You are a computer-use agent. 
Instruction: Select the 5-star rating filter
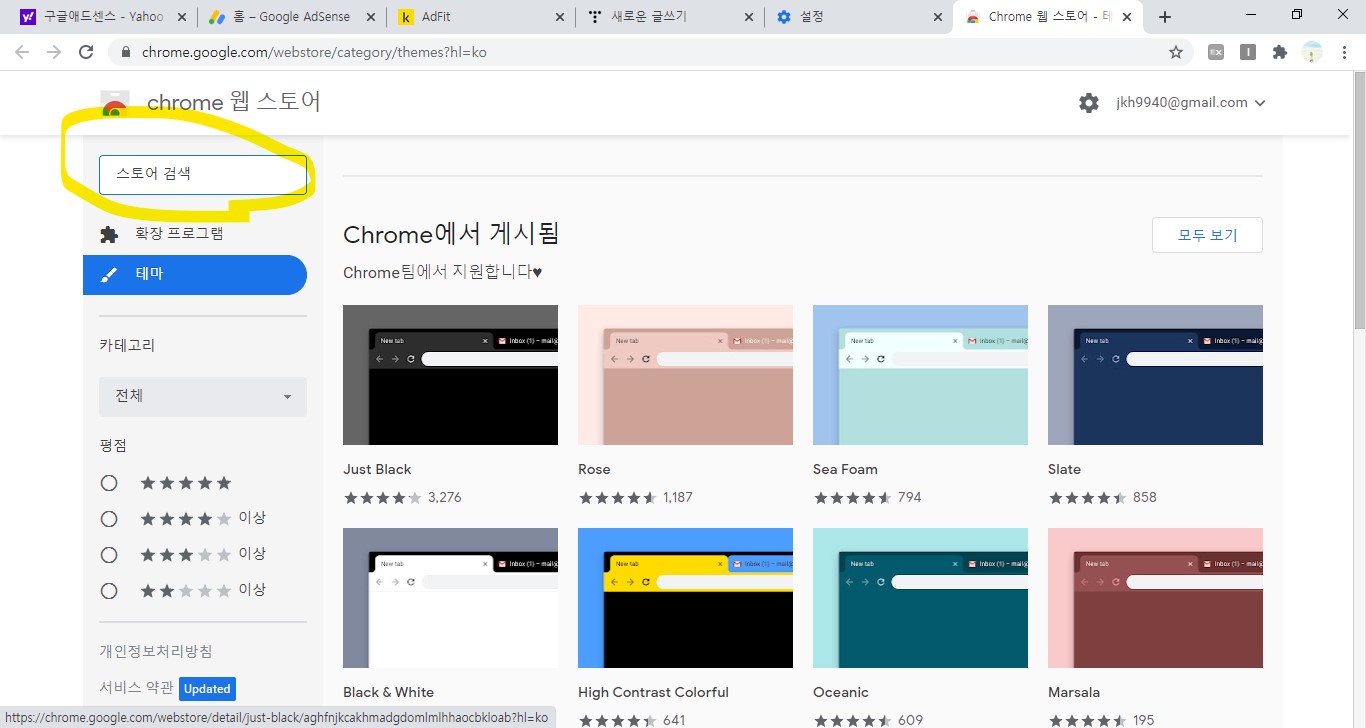click(x=109, y=483)
